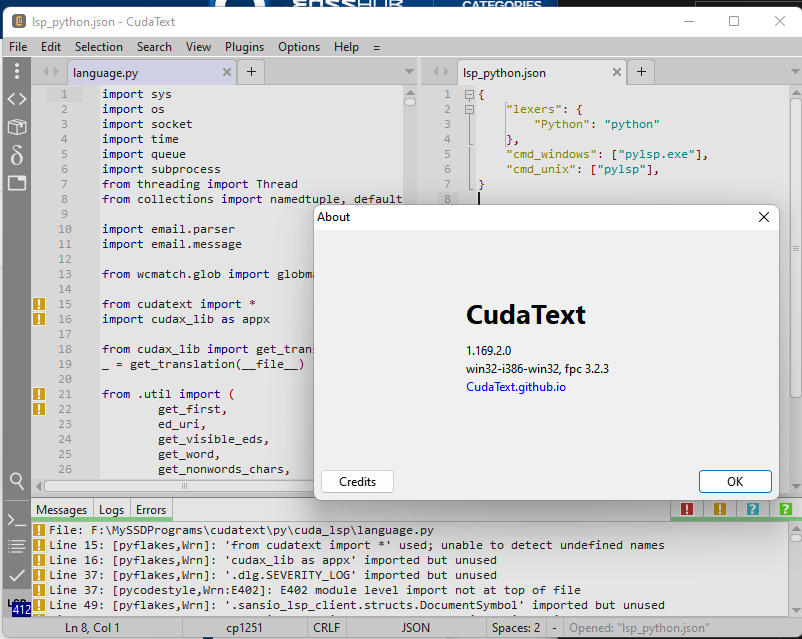Click the LSP 412 badge icon
This screenshot has width=802, height=639.
pos(19,607)
